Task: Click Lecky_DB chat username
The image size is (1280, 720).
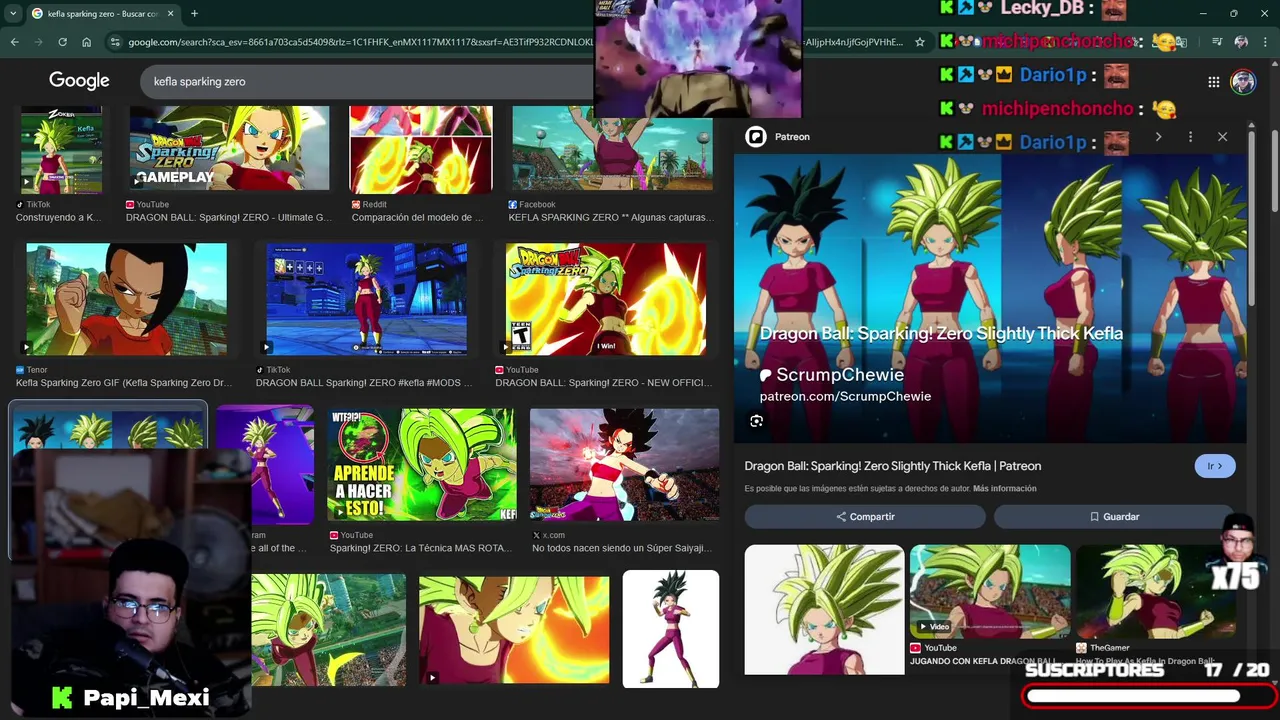Action: [1040, 8]
